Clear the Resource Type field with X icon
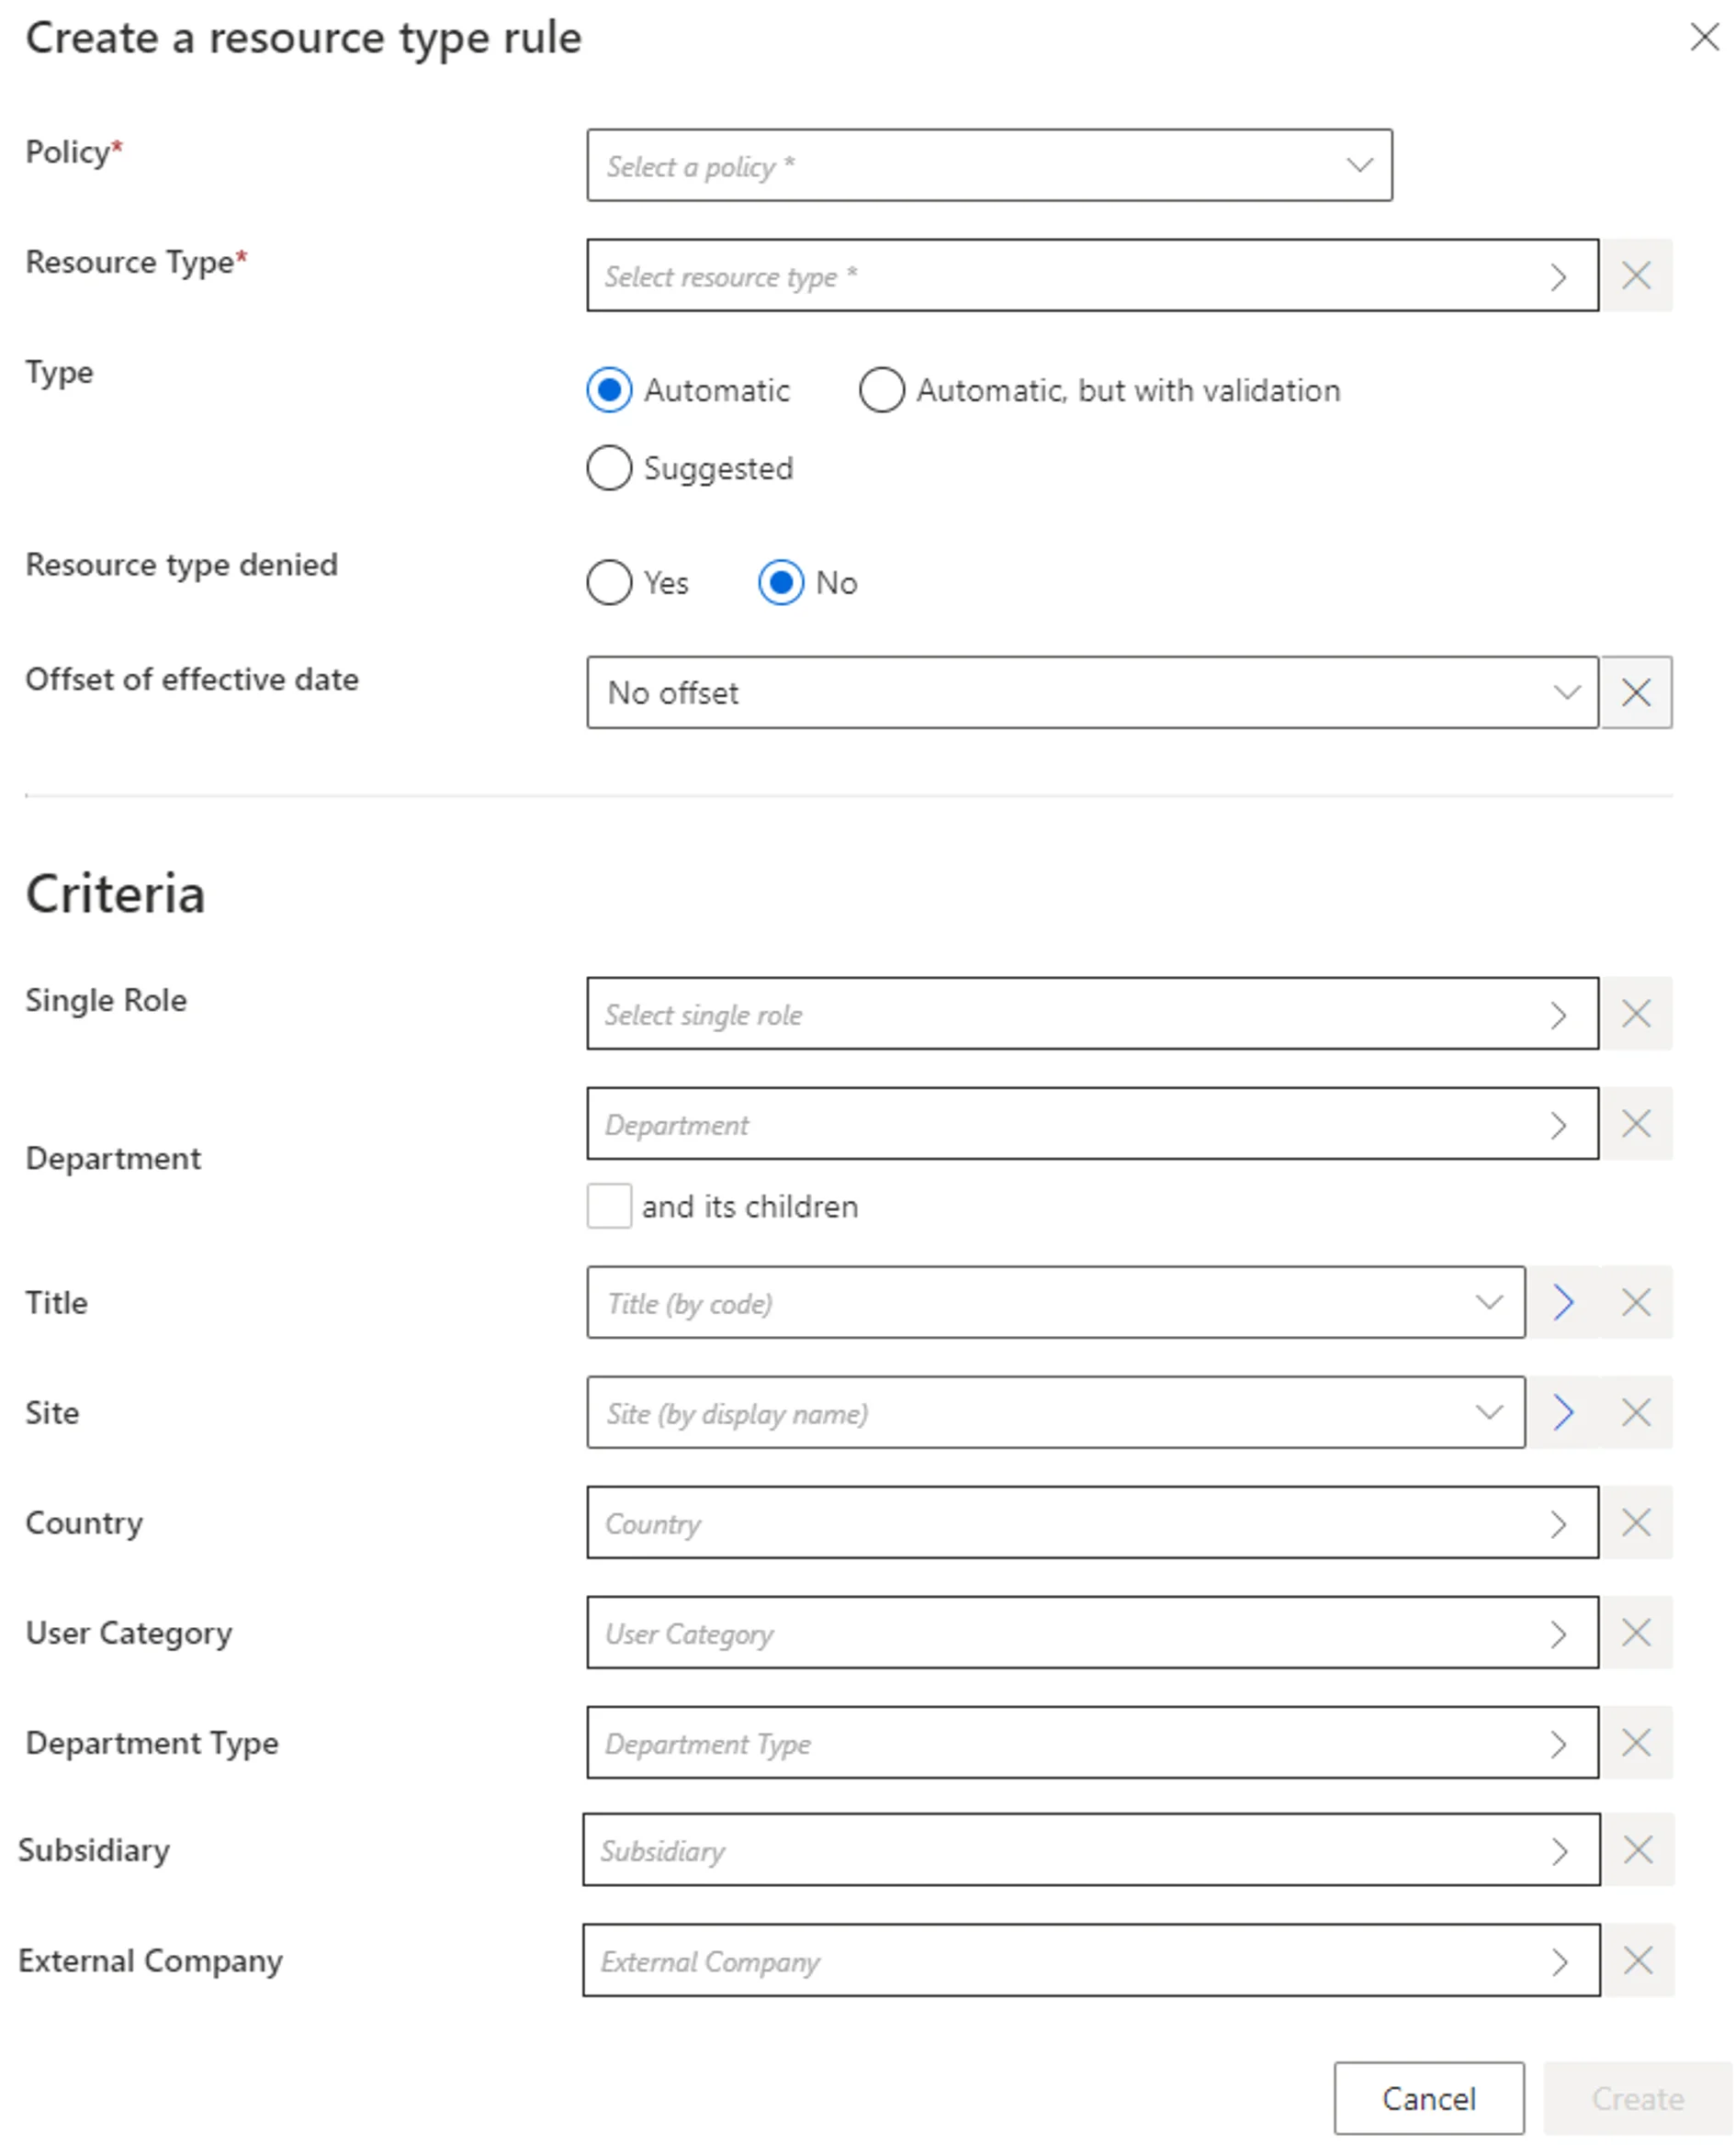Screen dimensions: 1735x2156 coord(1636,275)
